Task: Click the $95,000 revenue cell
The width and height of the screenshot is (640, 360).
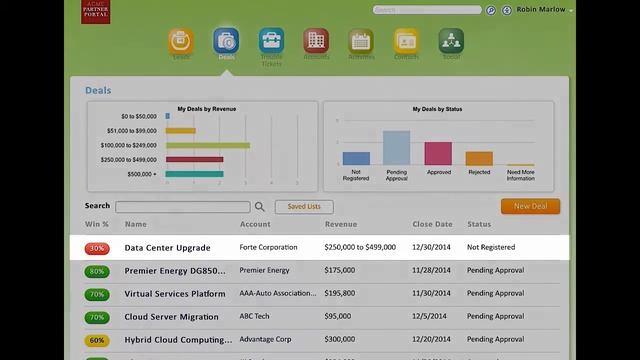Action: tap(338, 316)
